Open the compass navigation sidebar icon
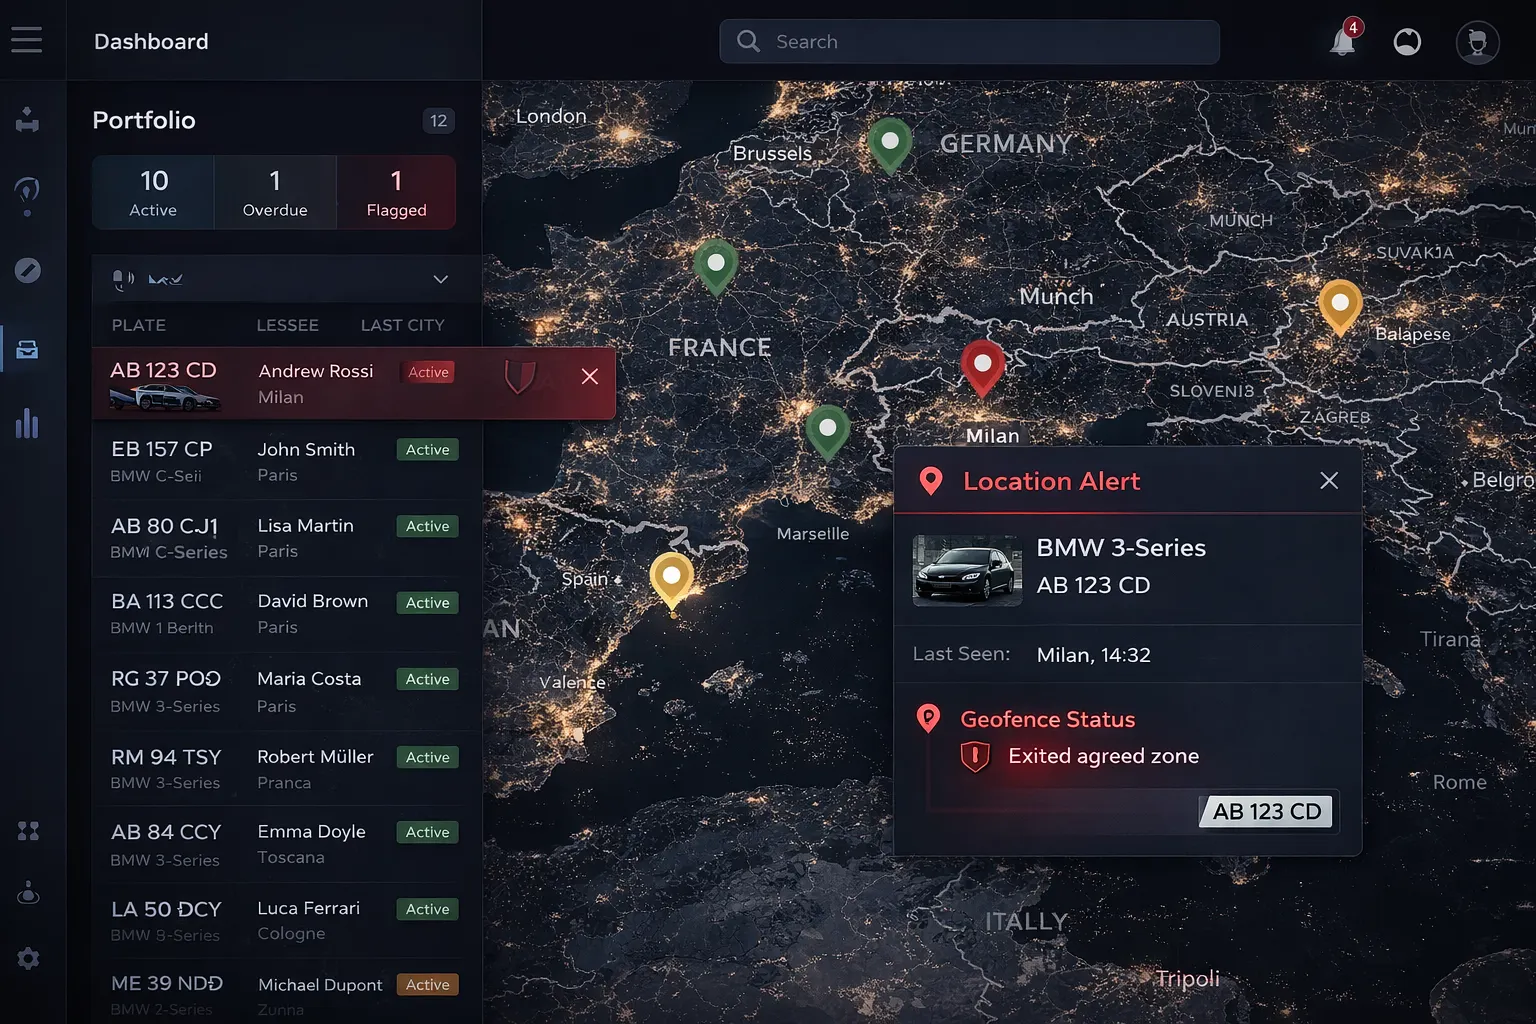 (28, 270)
